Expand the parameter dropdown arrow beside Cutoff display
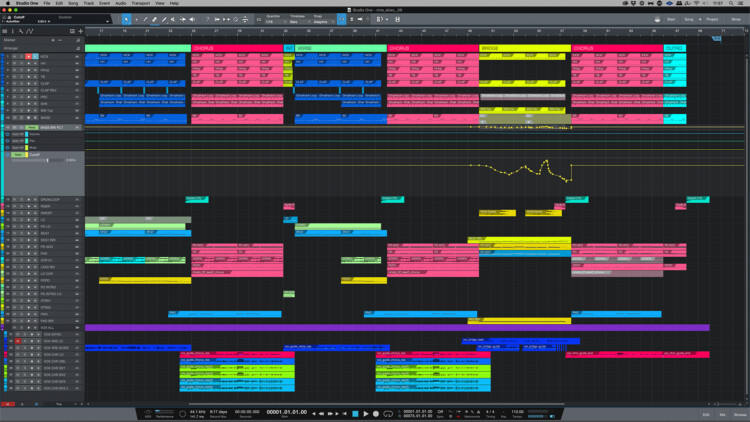This screenshot has height=422, width=750. tap(107, 22)
